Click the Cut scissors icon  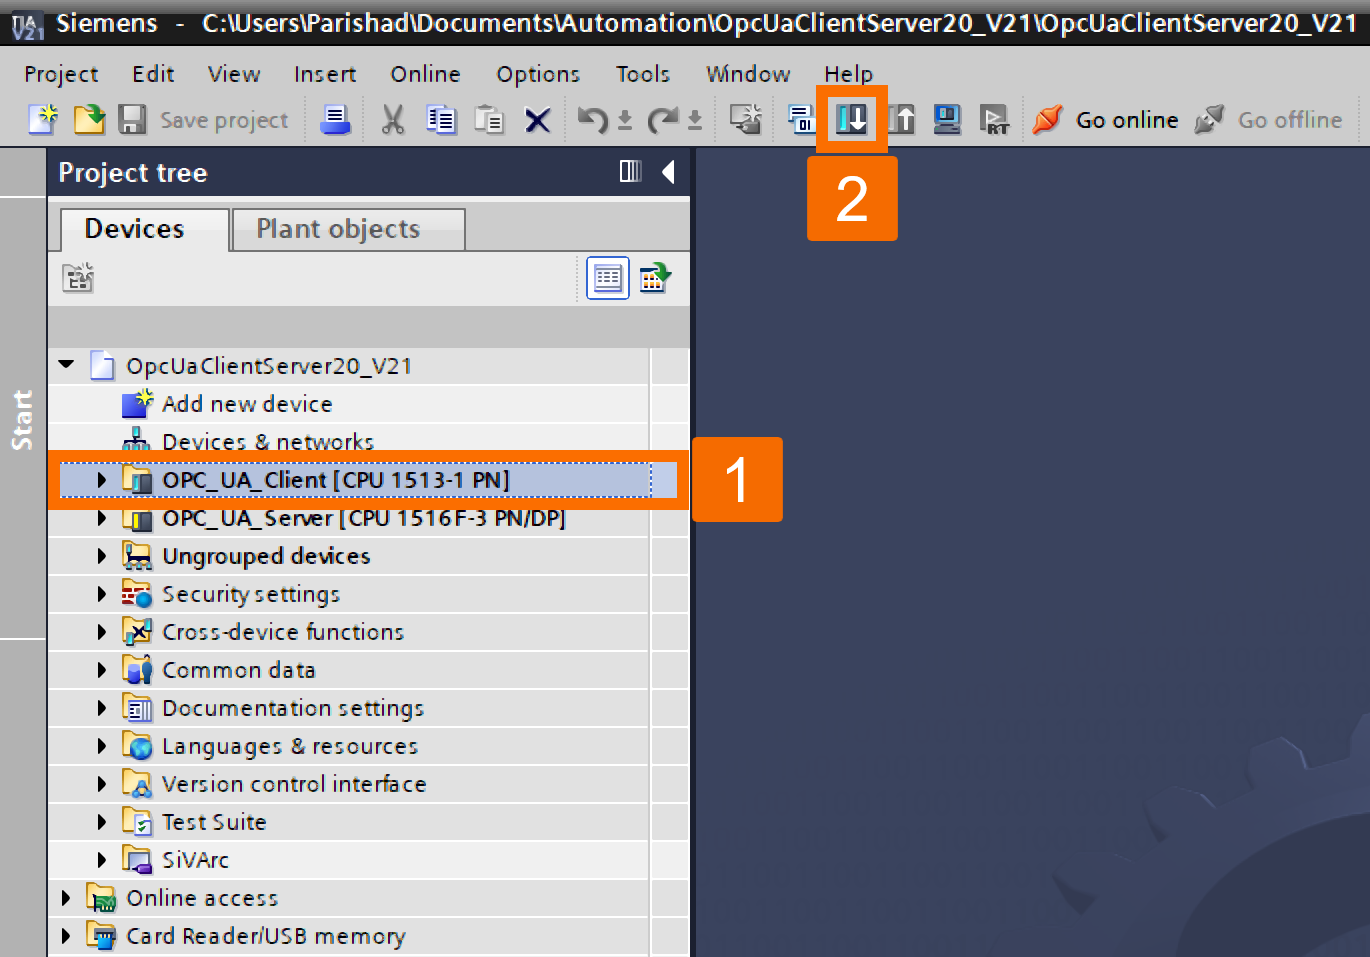(393, 120)
